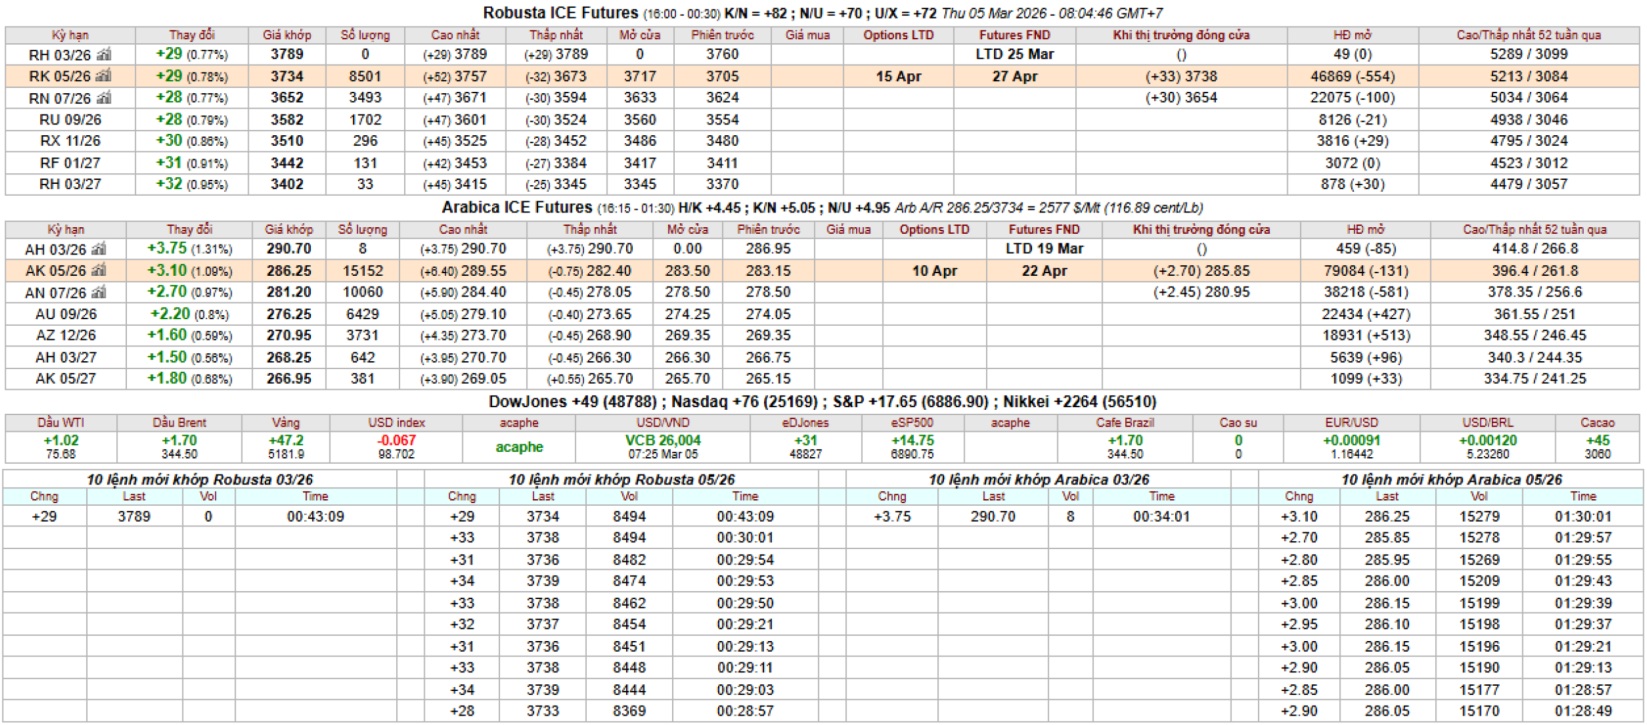Viewport: 1647px width, 725px height.
Task: Click chart icon next to RN 07/26
Action: [x=104, y=98]
